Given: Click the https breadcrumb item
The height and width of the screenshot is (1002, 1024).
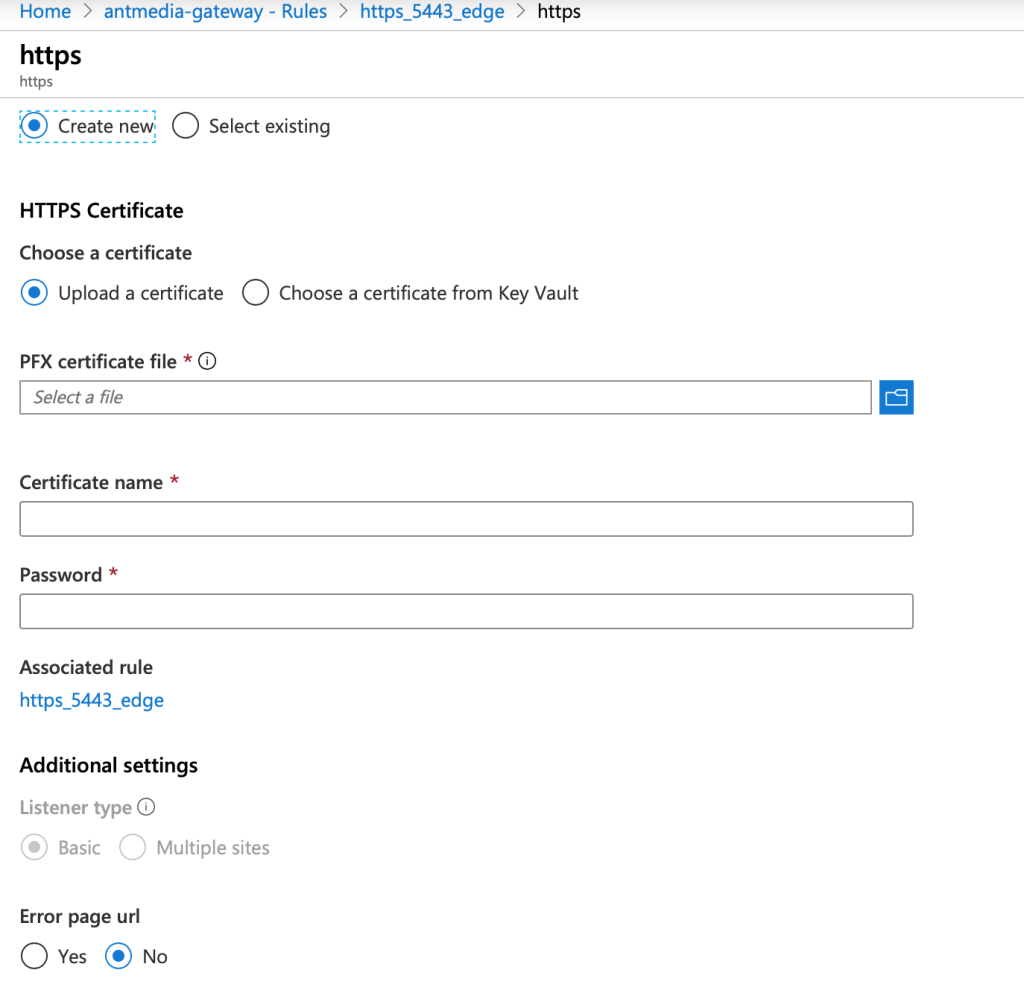Looking at the screenshot, I should click(x=559, y=11).
